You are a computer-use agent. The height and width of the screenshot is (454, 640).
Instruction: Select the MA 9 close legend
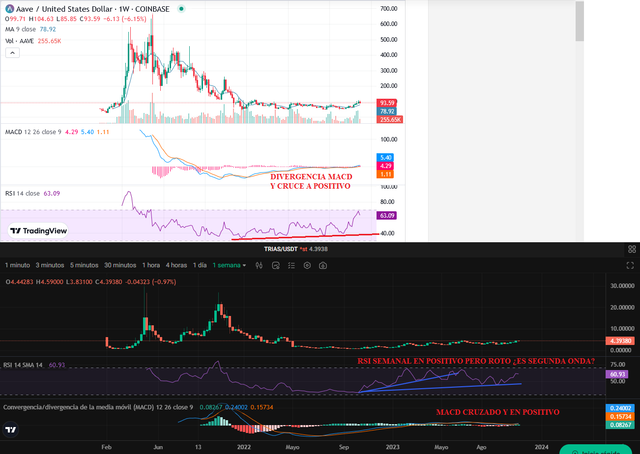(x=31, y=29)
